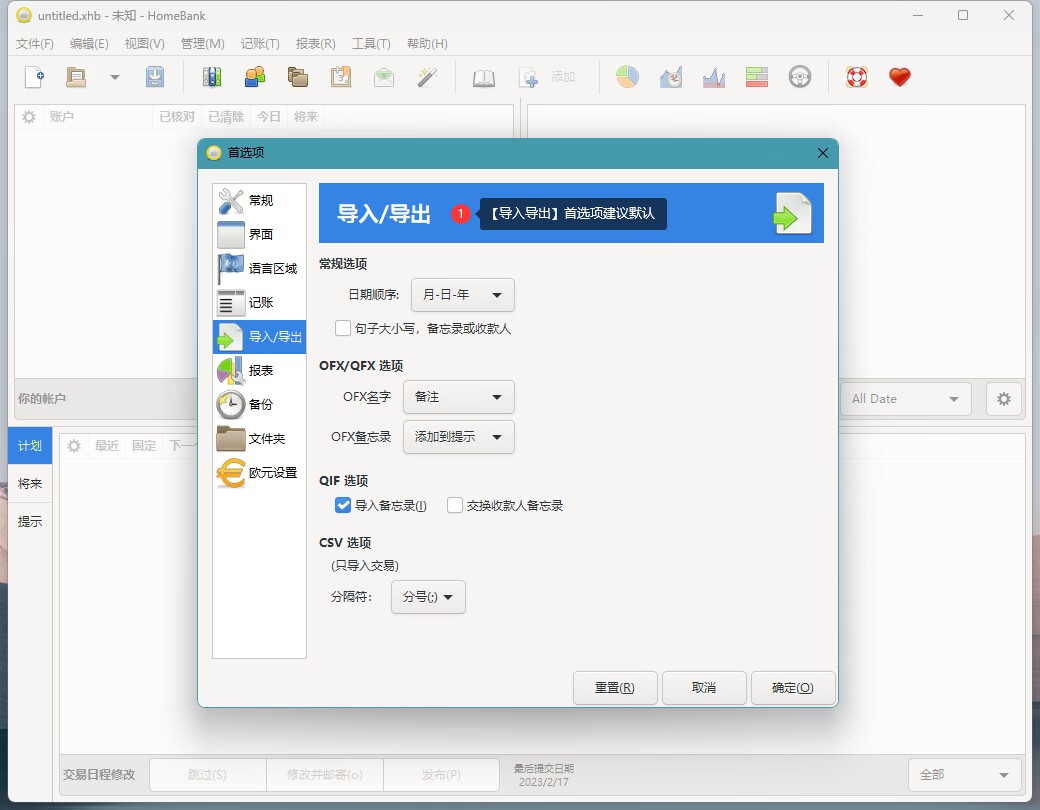Switch to the 将来 tab

point(30,484)
